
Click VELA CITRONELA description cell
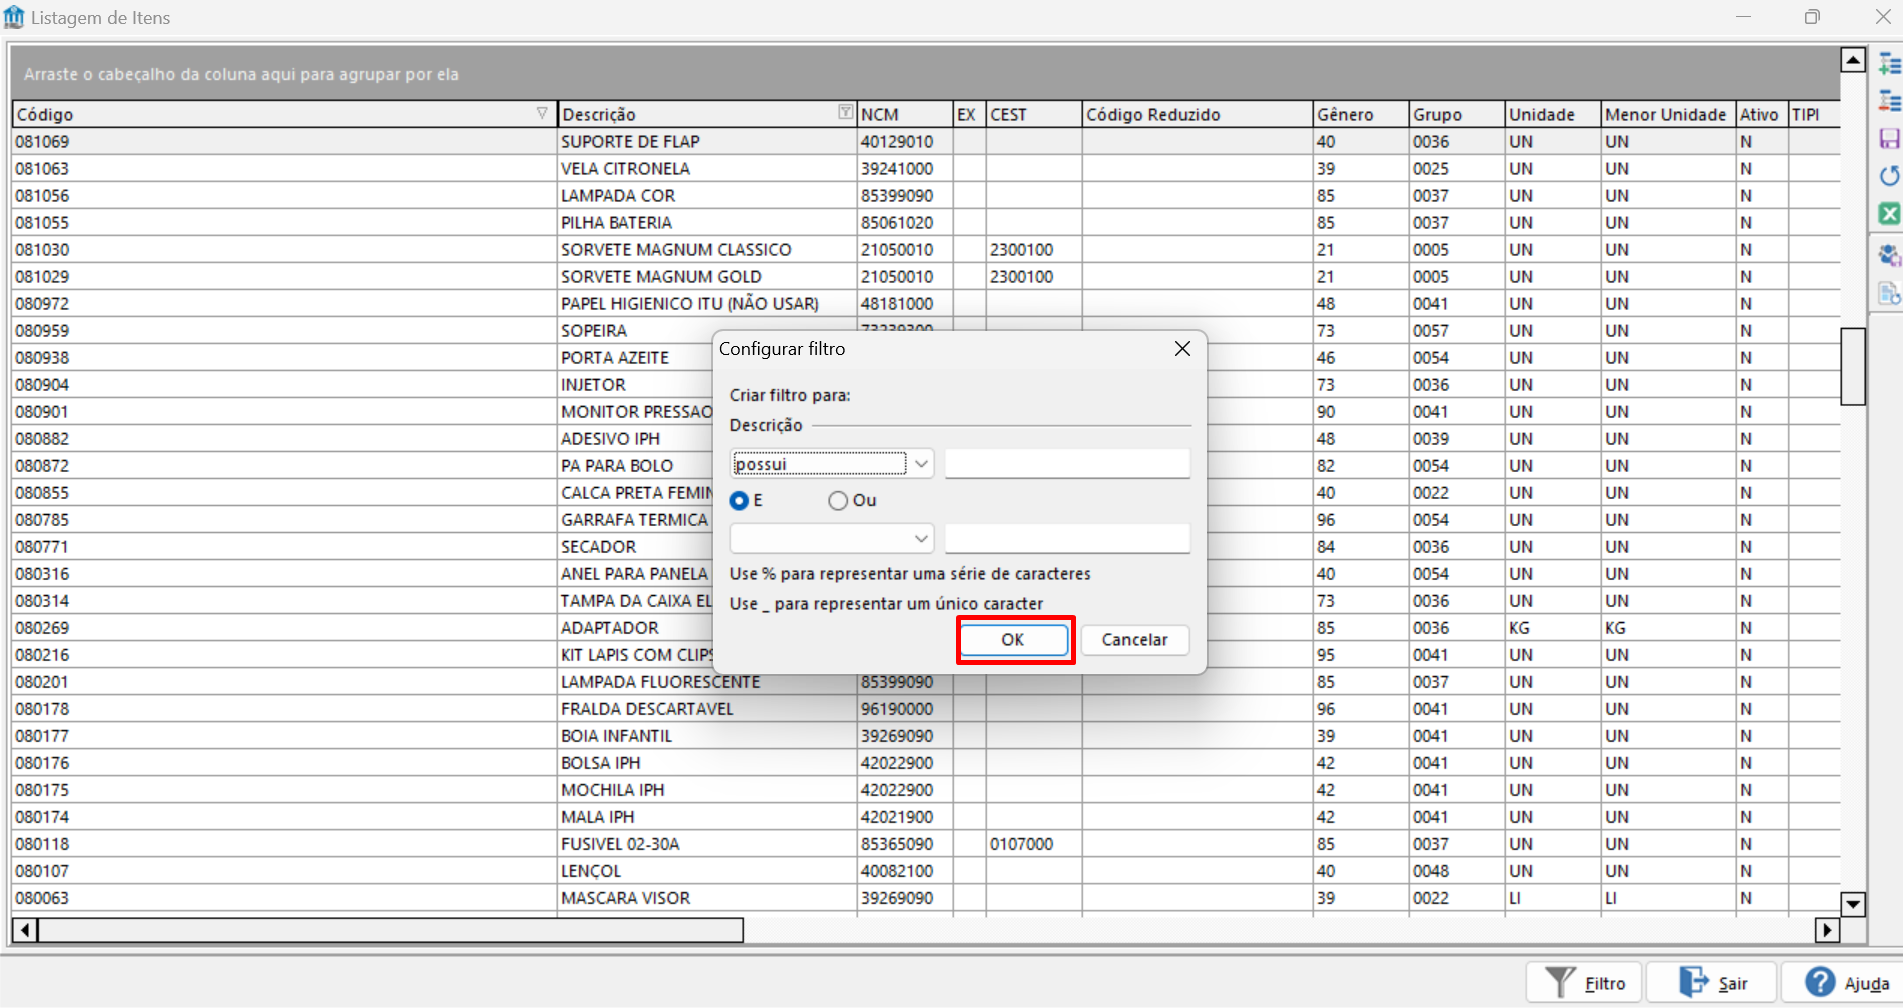click(x=706, y=168)
